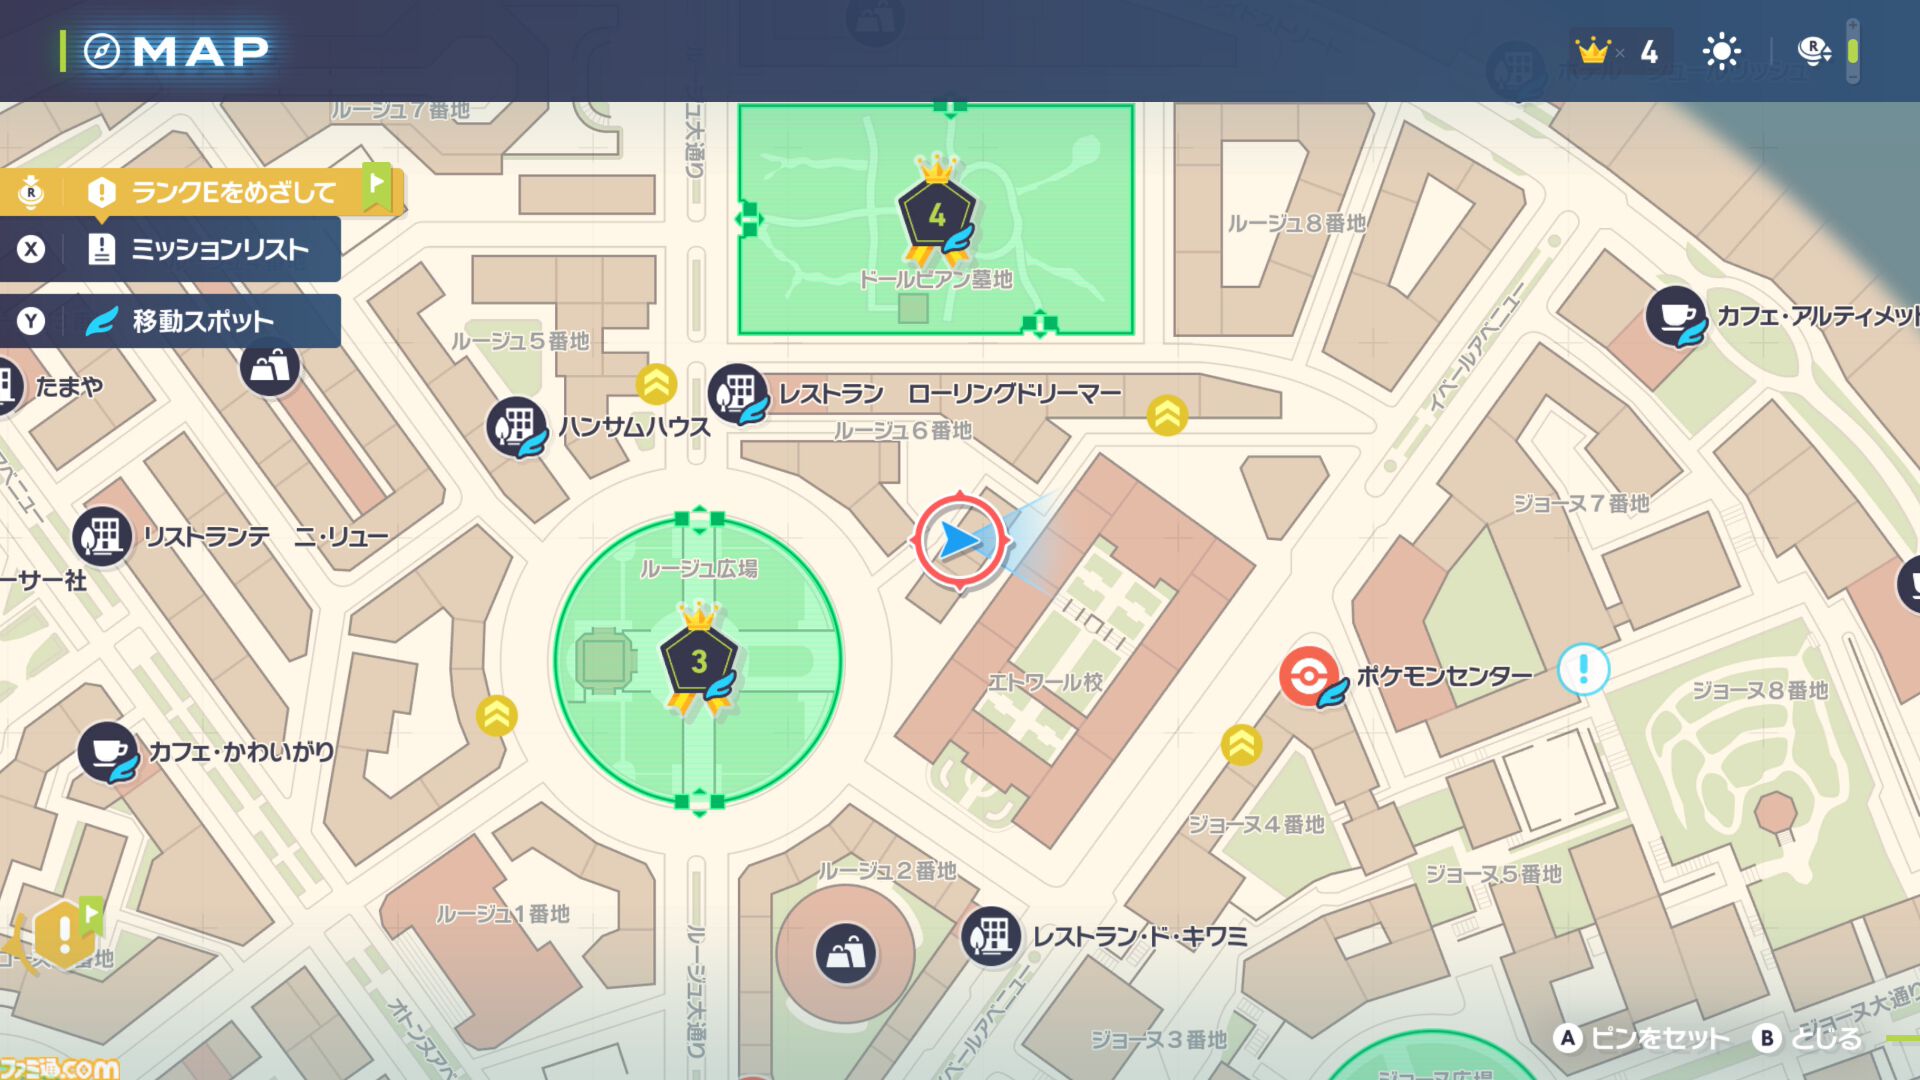The width and height of the screenshot is (1920, 1080).
Task: Click the ドールビアン墓地 zone label
Action: (936, 280)
